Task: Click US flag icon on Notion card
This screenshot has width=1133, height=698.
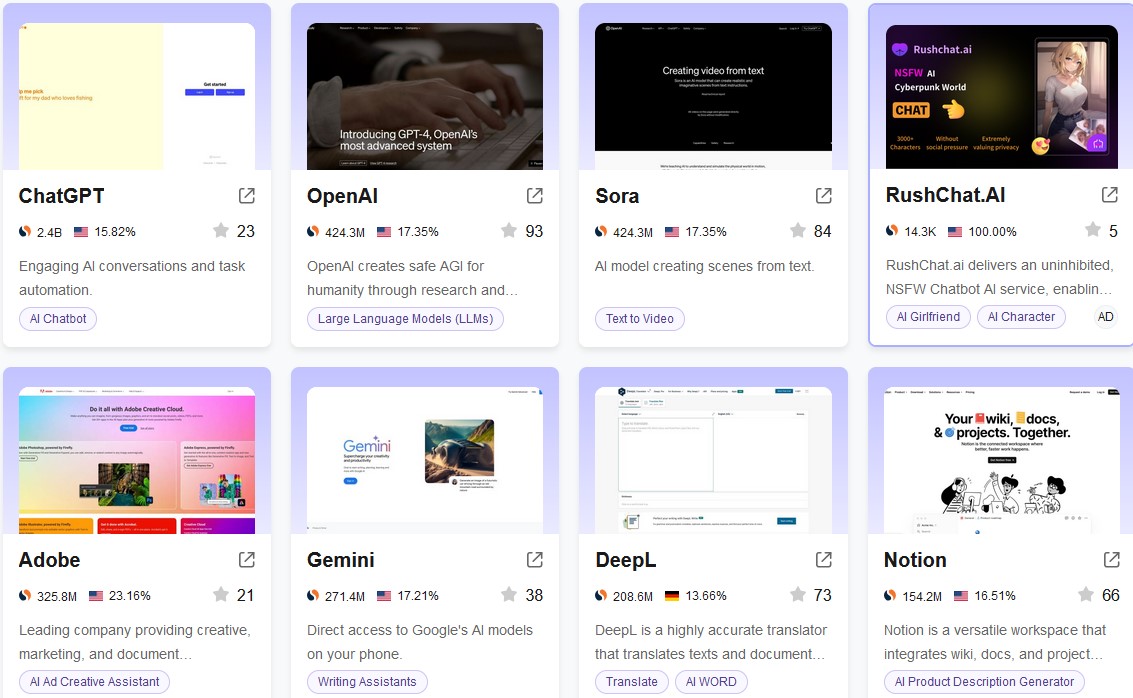Action: click(960, 595)
